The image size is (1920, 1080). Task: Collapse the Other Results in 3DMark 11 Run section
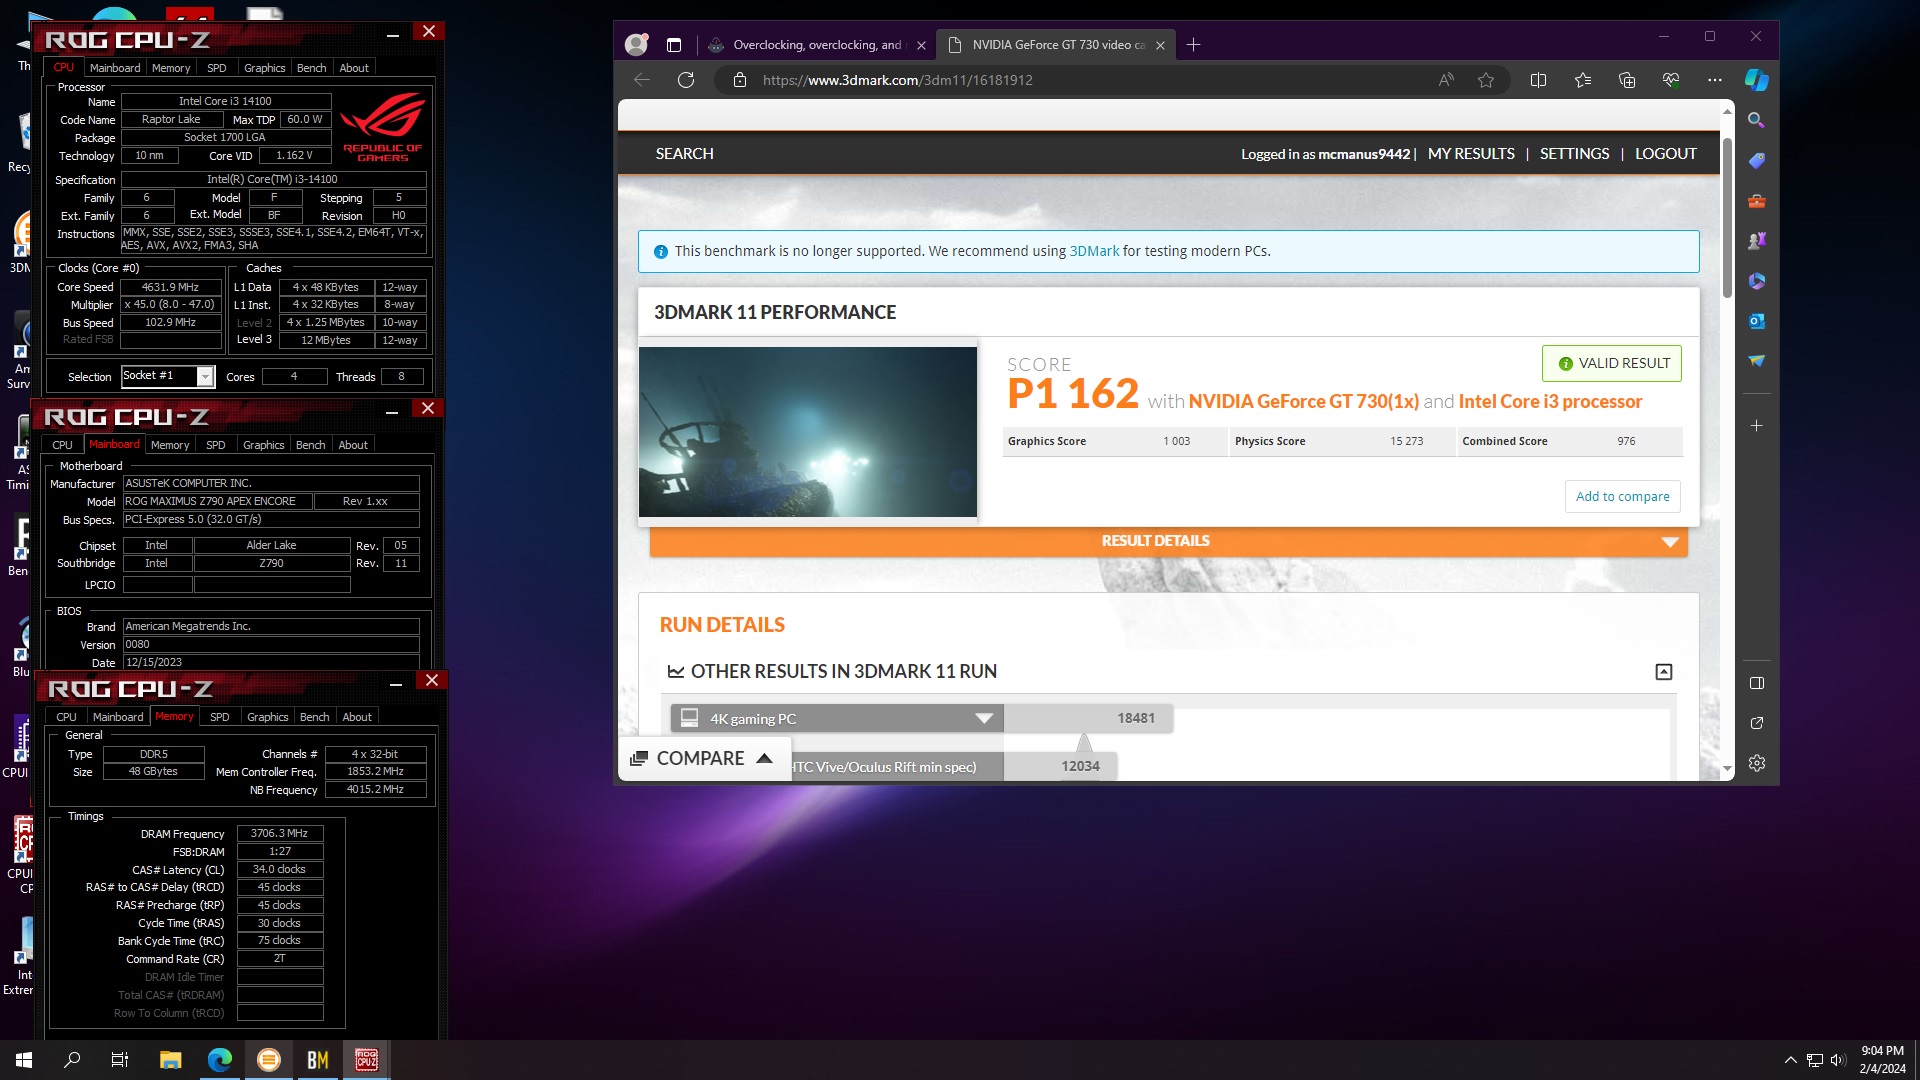(1664, 672)
